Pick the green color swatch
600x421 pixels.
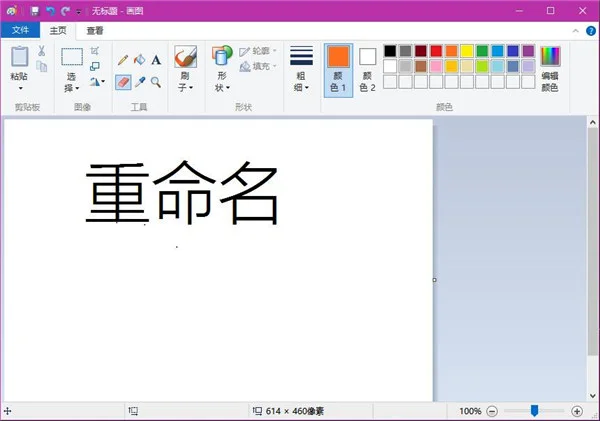coord(482,51)
